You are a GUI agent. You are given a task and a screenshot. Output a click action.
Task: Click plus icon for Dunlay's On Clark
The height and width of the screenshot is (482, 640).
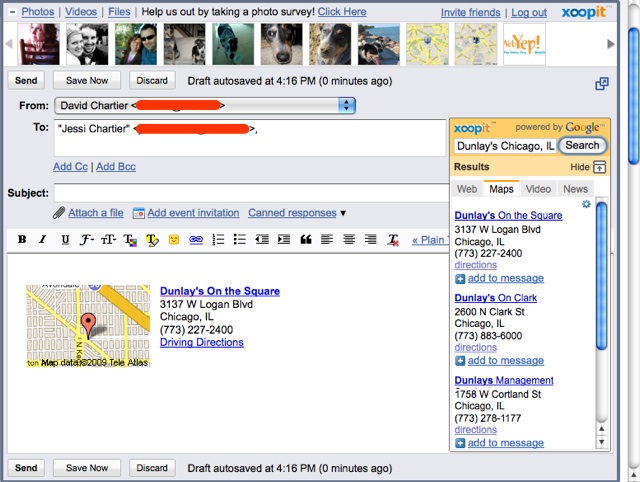(x=460, y=361)
